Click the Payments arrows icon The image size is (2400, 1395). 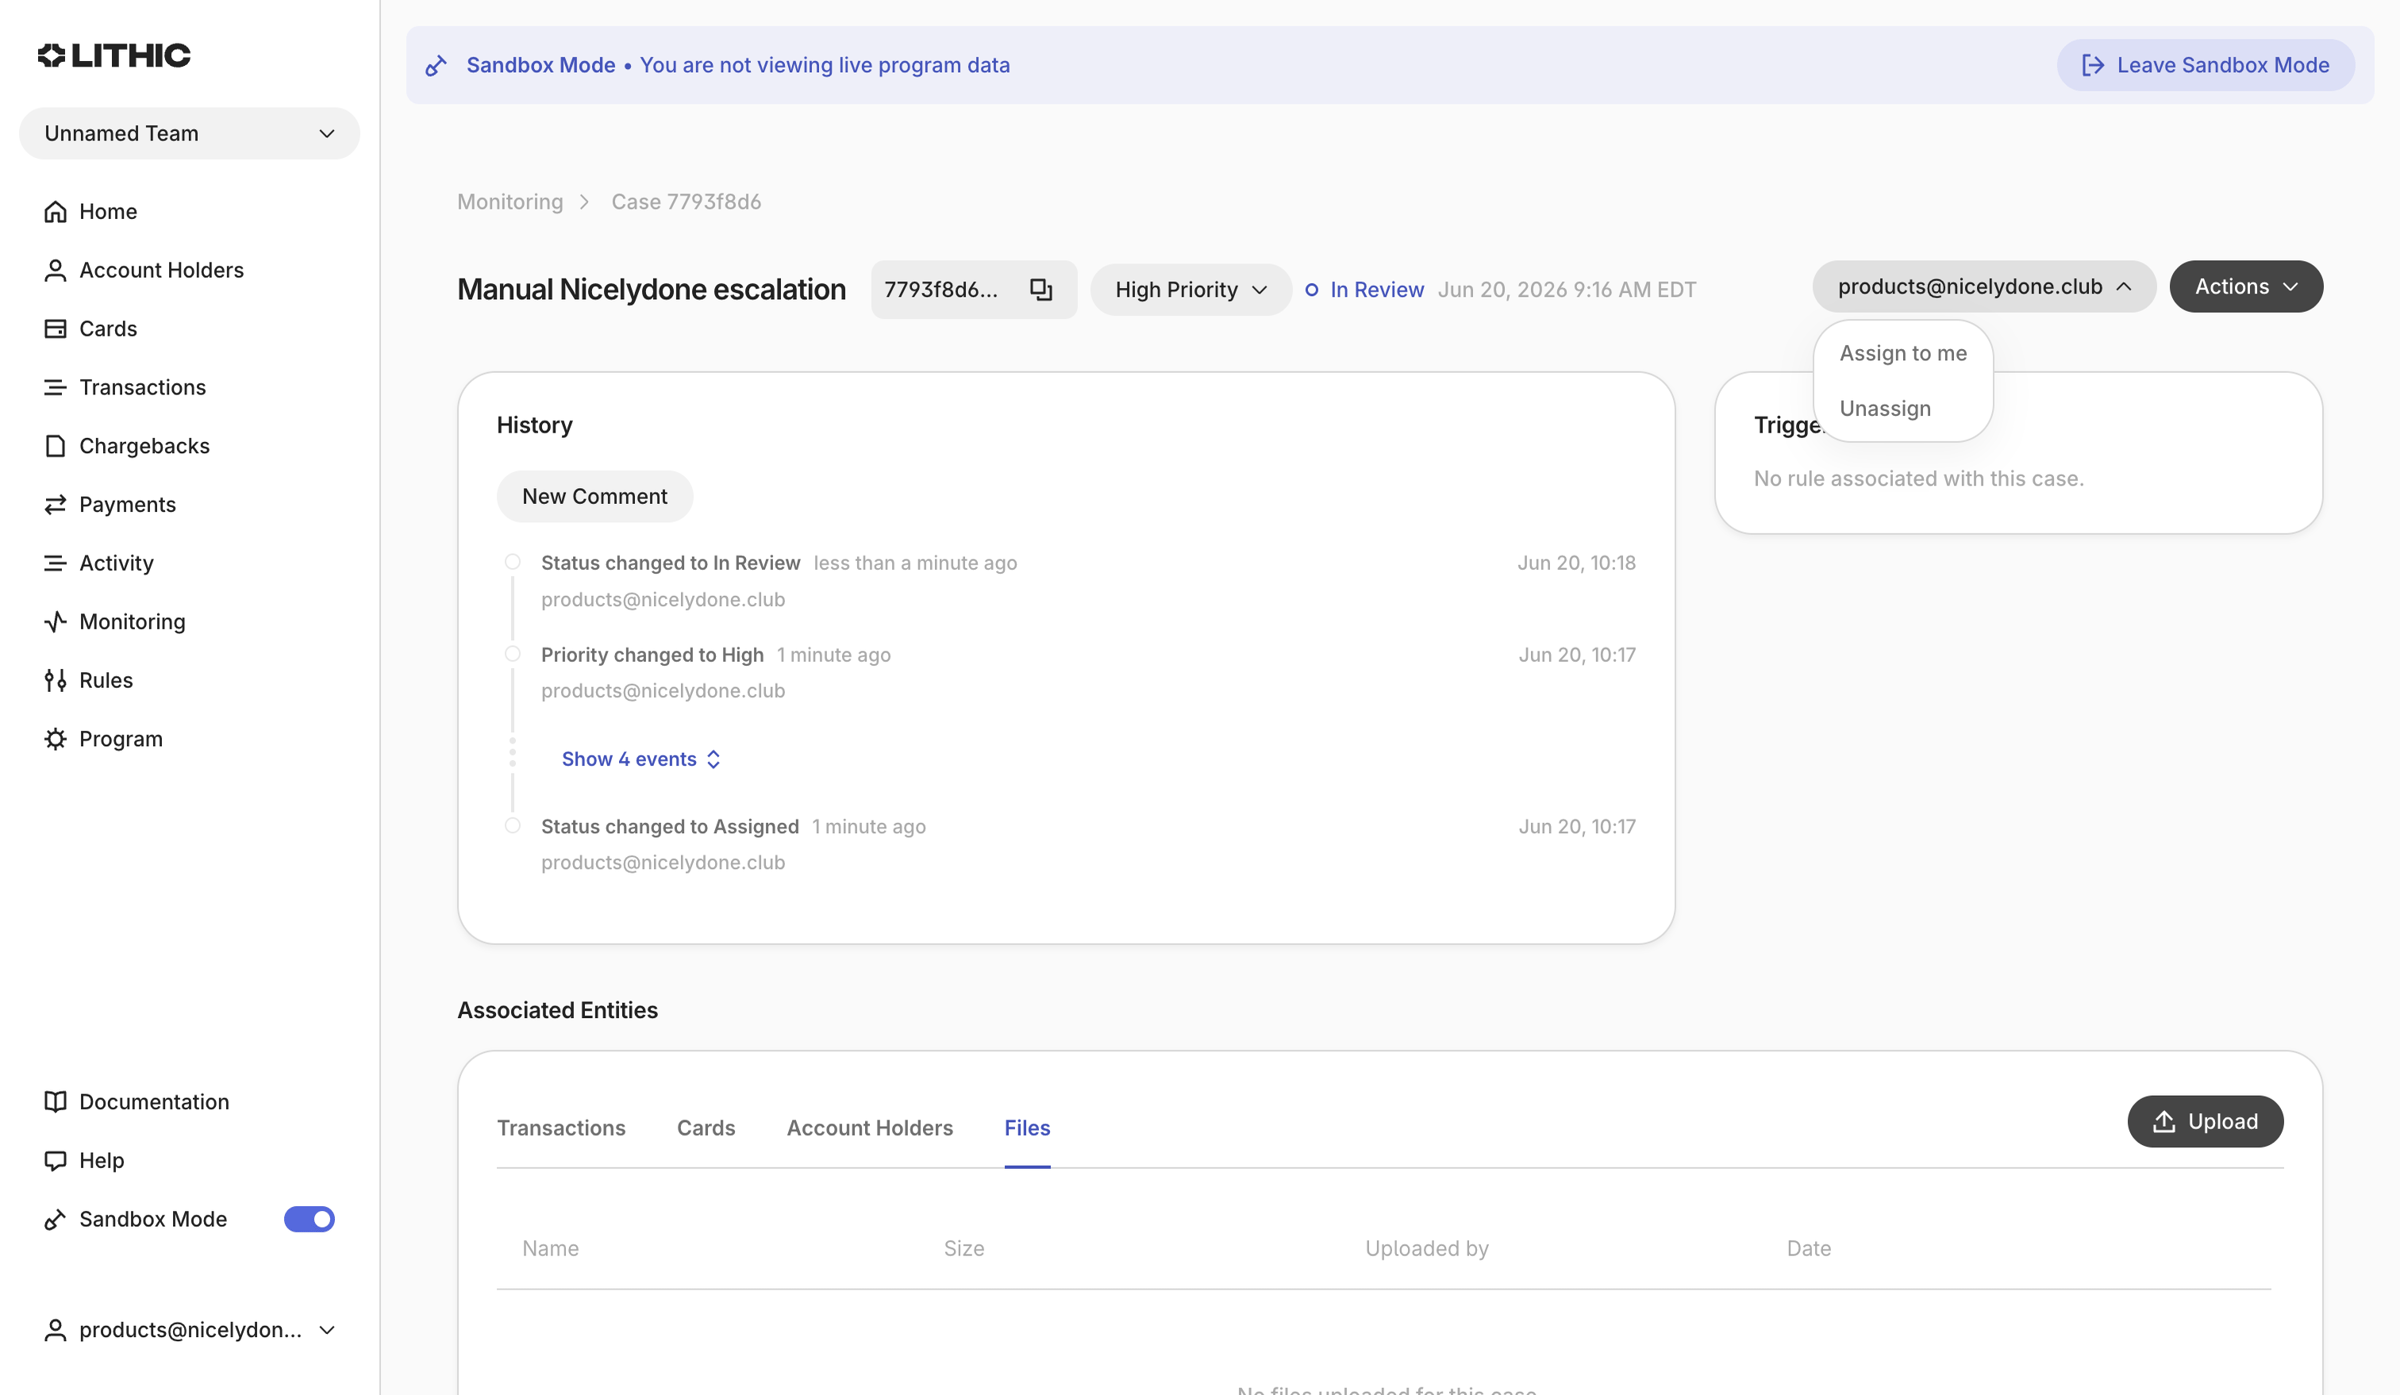tap(55, 504)
